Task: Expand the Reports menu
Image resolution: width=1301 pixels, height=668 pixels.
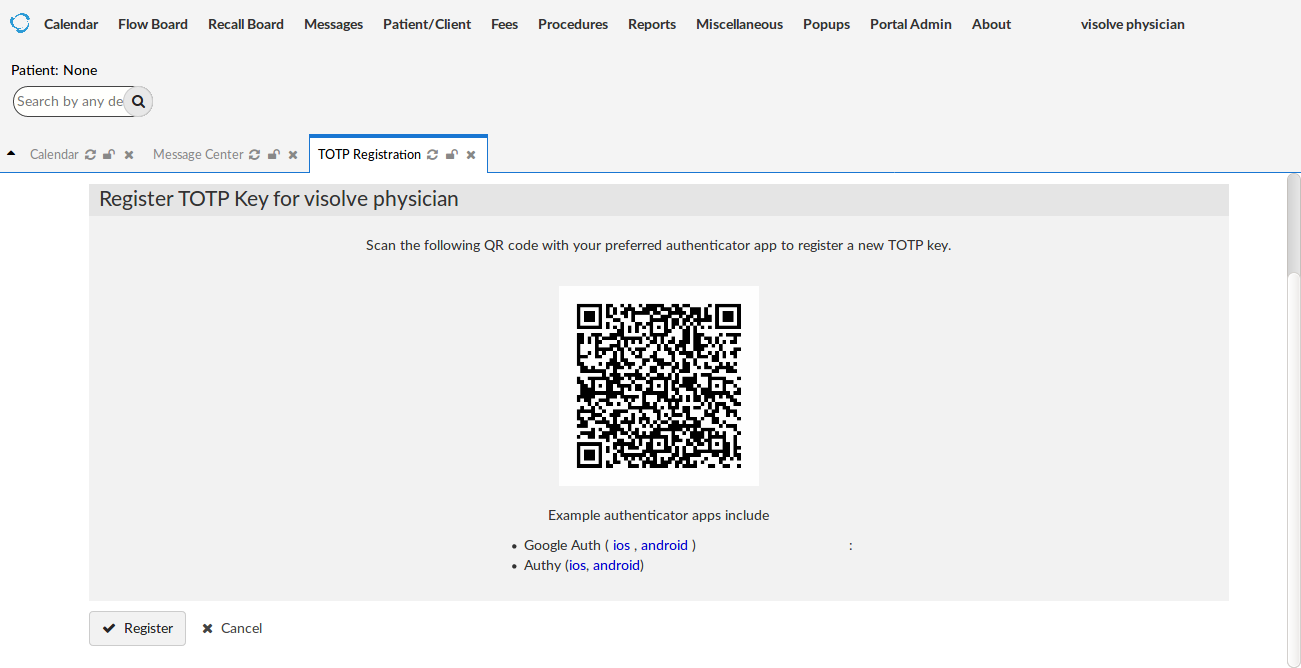Action: coord(652,24)
